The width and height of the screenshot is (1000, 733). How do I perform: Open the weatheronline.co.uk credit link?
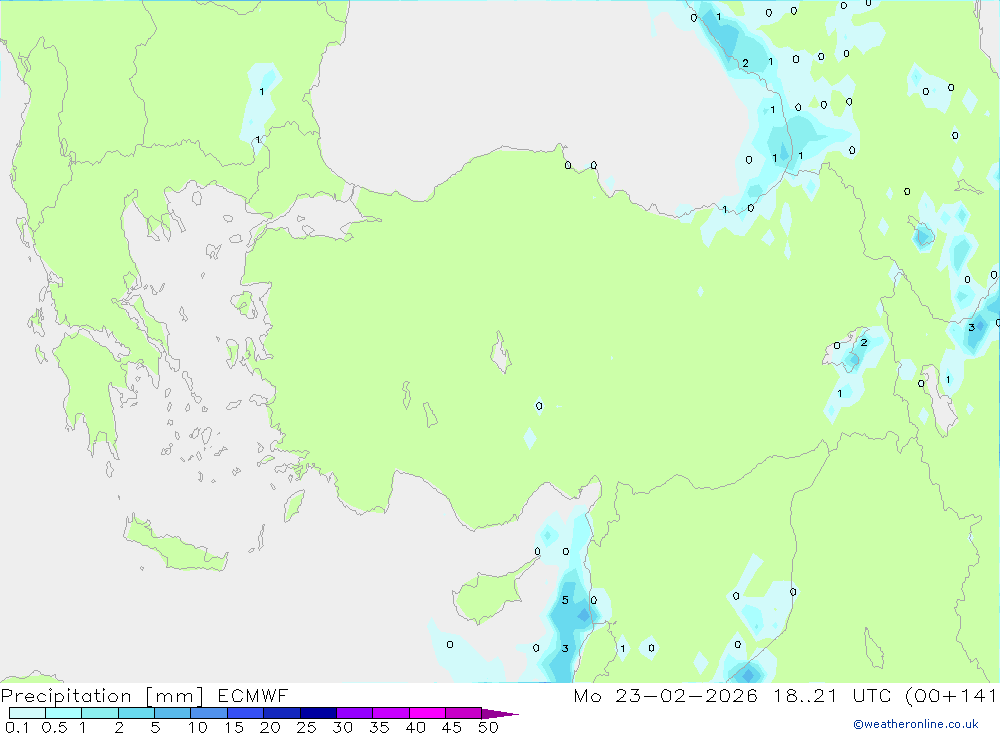click(916, 724)
